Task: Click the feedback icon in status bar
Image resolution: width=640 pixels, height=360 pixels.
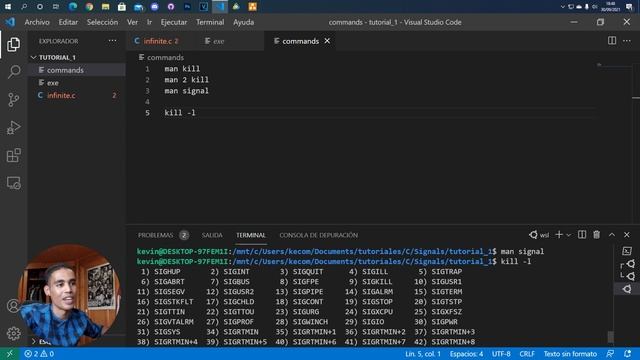Action: pyautogui.click(x=610, y=354)
